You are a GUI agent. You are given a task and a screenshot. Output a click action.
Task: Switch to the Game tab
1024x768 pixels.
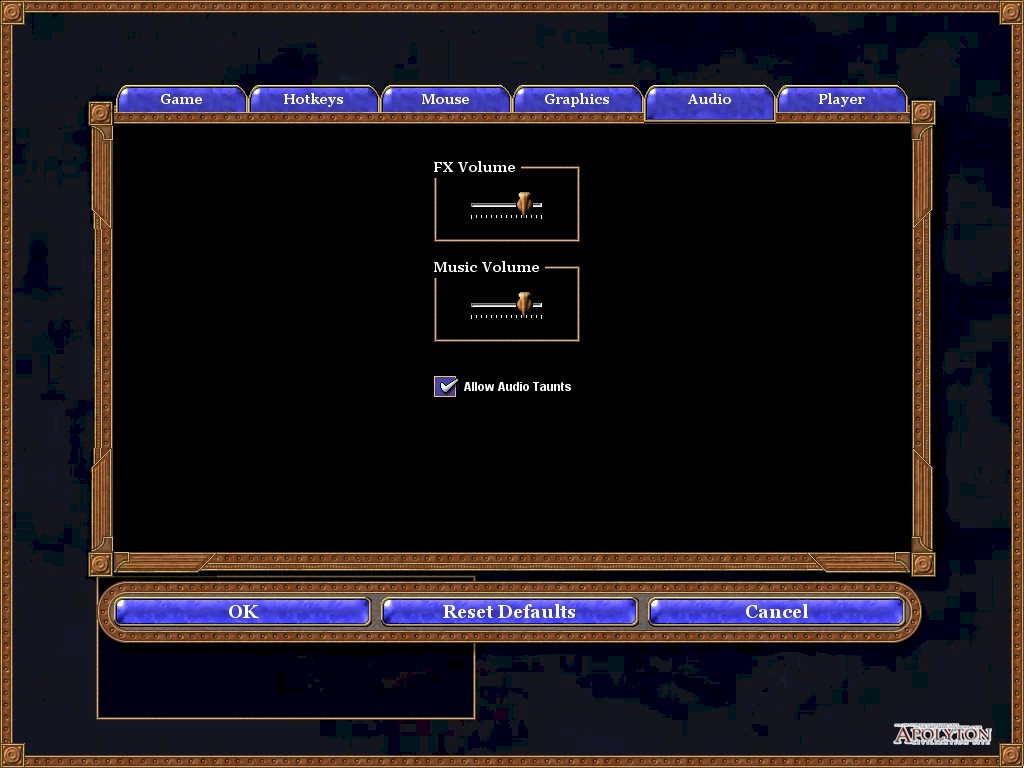181,99
